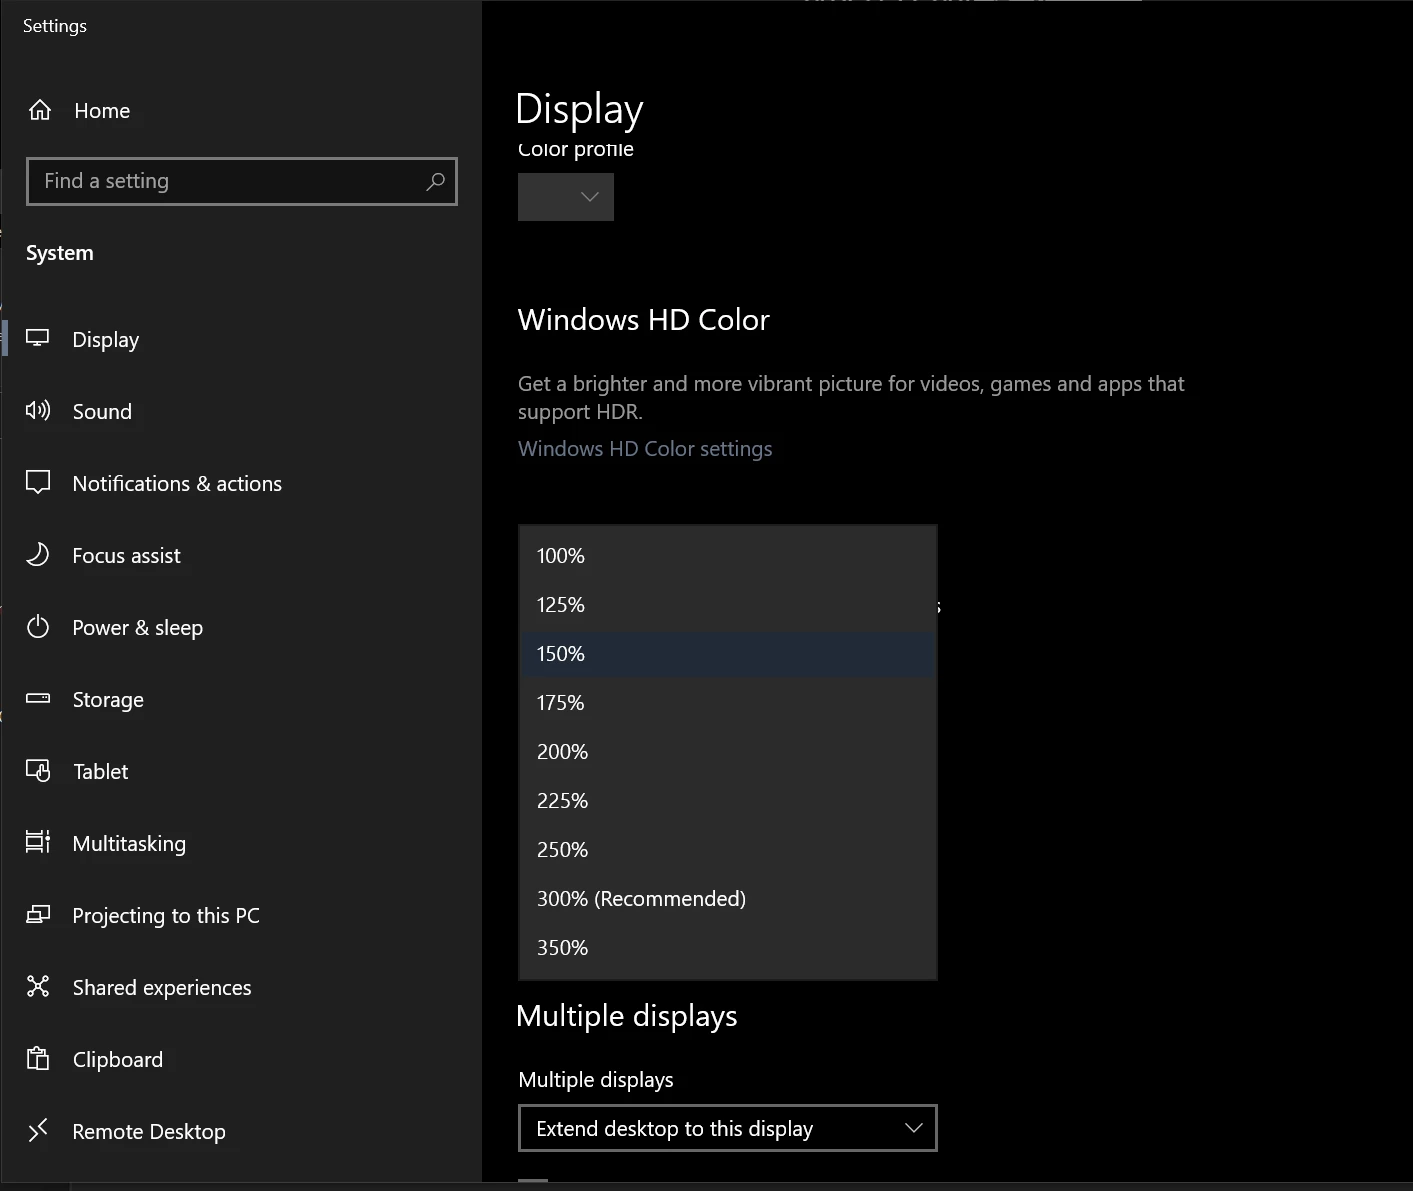Click the Storage drive icon
Viewport: 1413px width, 1191px height.
38,698
